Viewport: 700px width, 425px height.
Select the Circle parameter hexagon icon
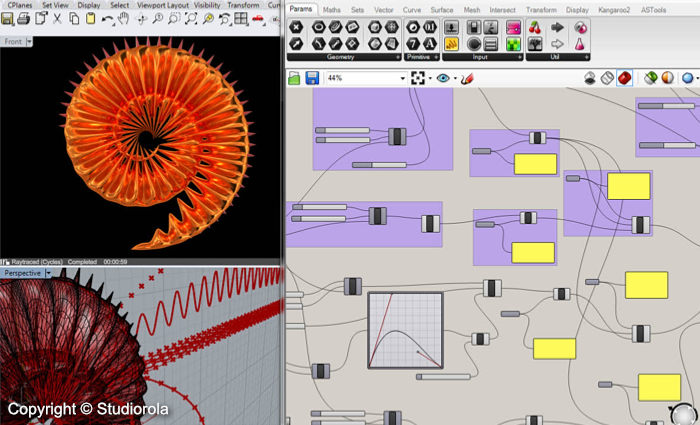(319, 27)
